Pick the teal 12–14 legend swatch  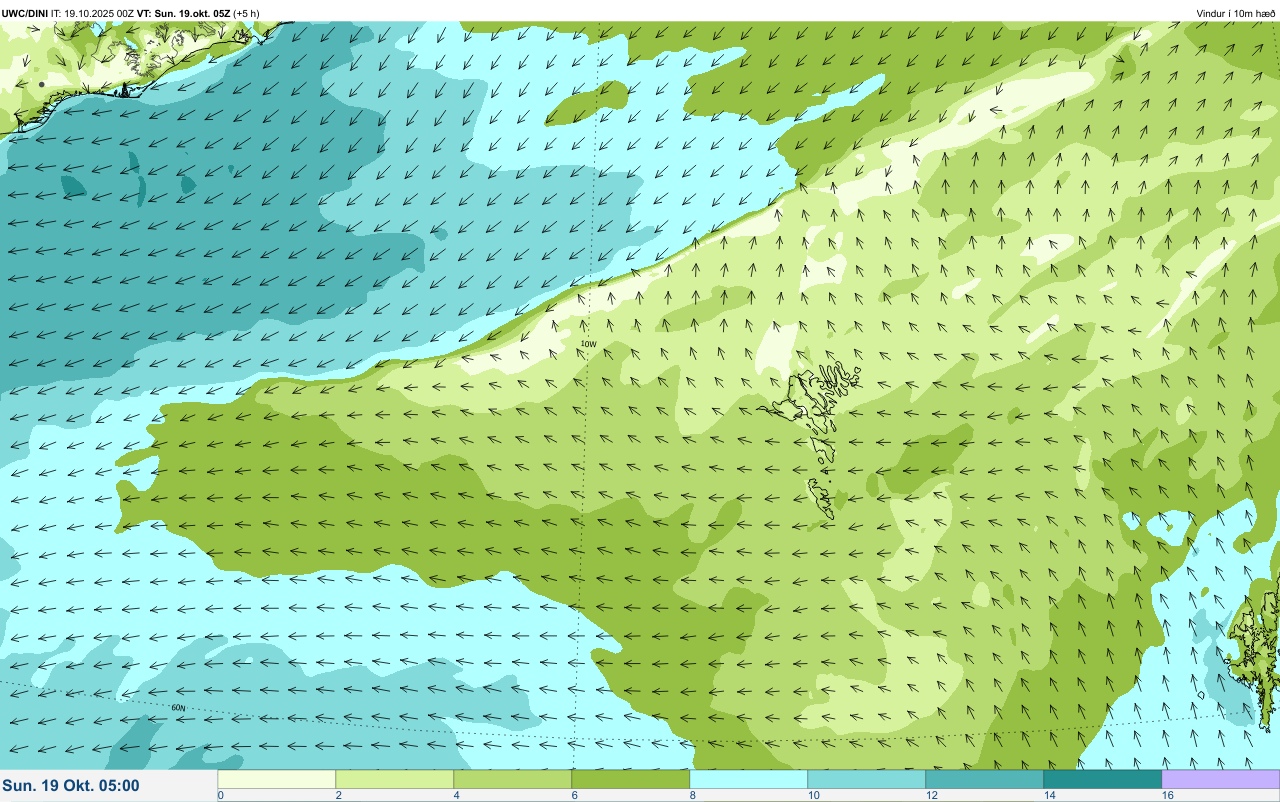[985, 779]
